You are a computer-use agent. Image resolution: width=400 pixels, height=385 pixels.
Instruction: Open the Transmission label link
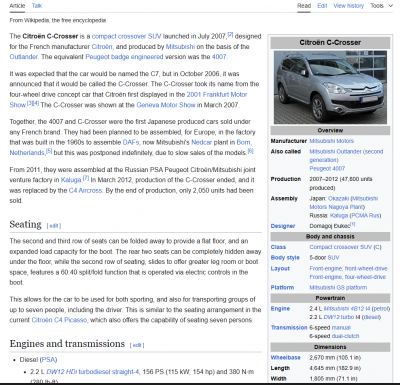[x=289, y=328]
